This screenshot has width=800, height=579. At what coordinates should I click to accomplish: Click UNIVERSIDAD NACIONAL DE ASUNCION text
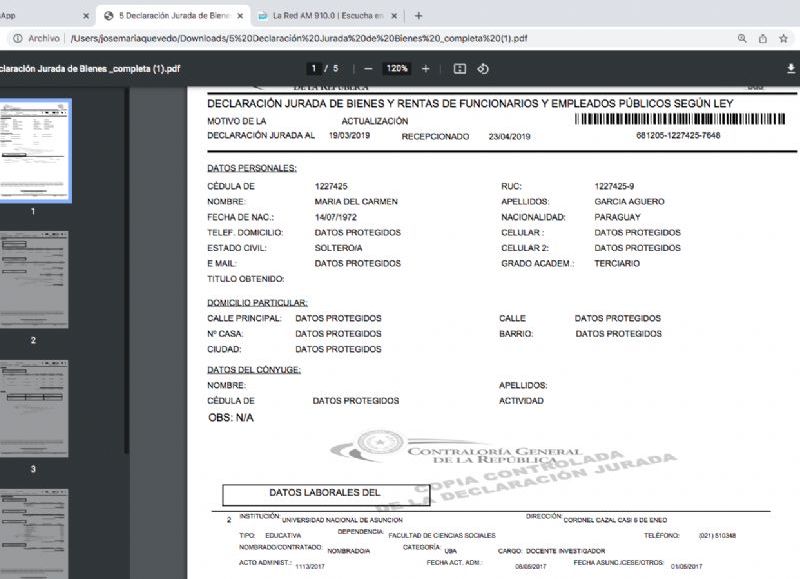click(x=342, y=520)
